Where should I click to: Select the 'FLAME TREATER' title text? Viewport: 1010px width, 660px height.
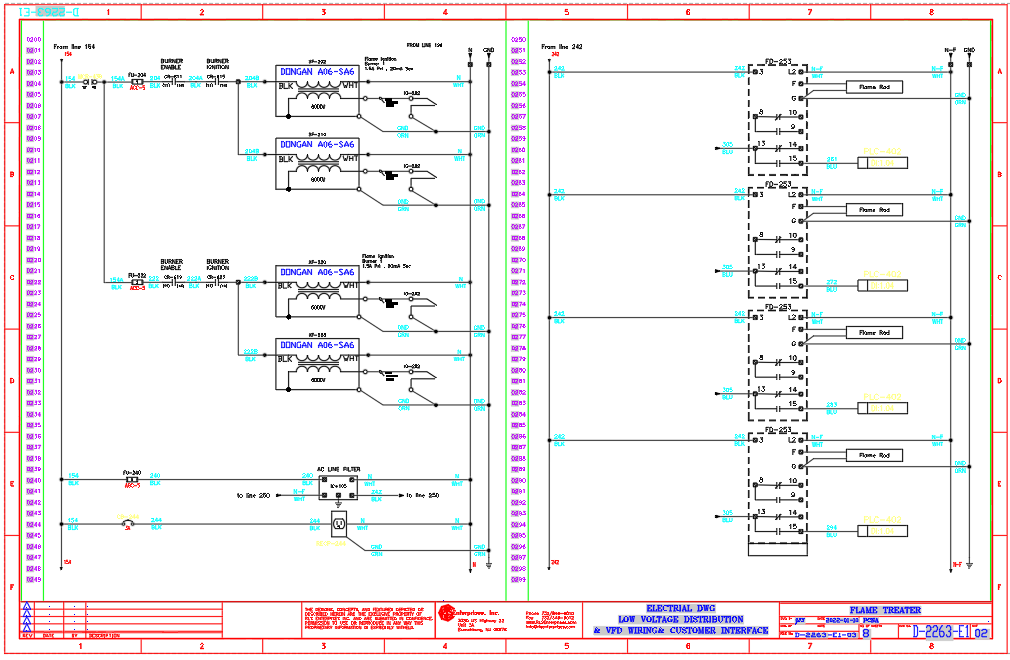pyautogui.click(x=885, y=610)
